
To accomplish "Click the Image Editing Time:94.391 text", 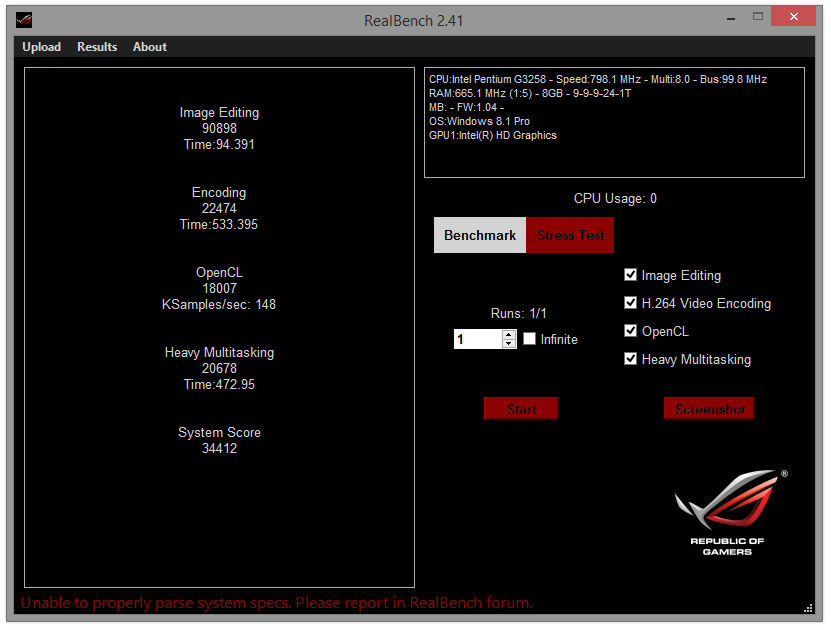I will point(219,144).
